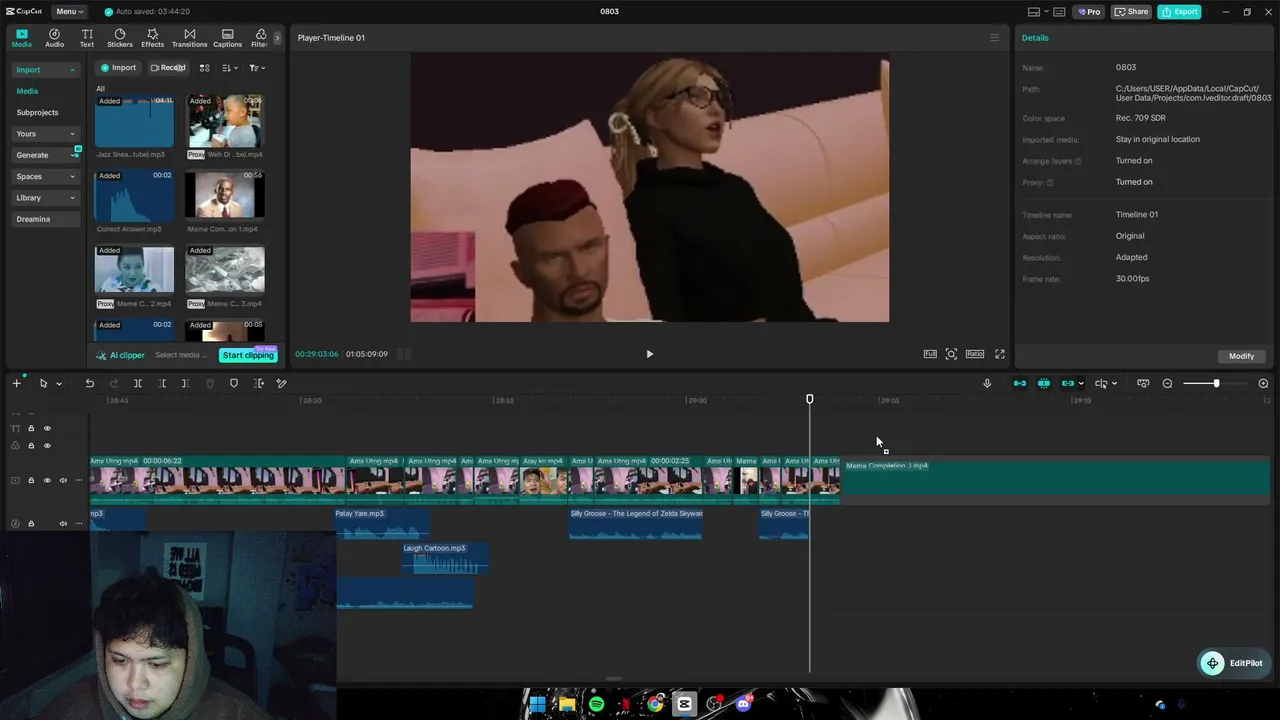Expand the Yours section
This screenshot has width=1280, height=720.
pyautogui.click(x=46, y=134)
